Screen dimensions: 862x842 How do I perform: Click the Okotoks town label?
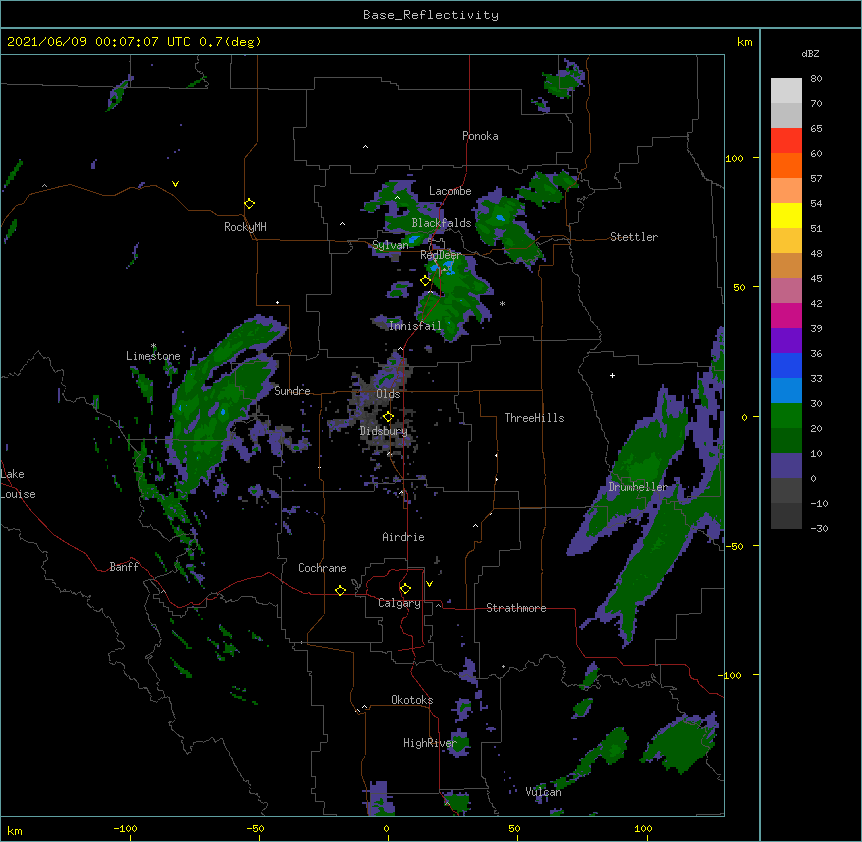point(412,700)
